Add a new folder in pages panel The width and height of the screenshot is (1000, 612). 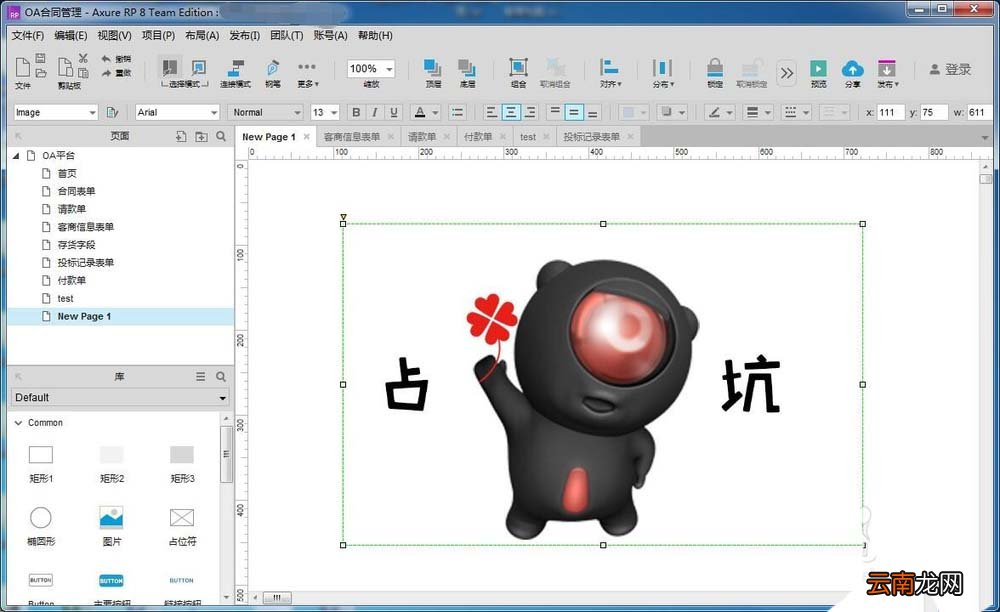coord(201,136)
